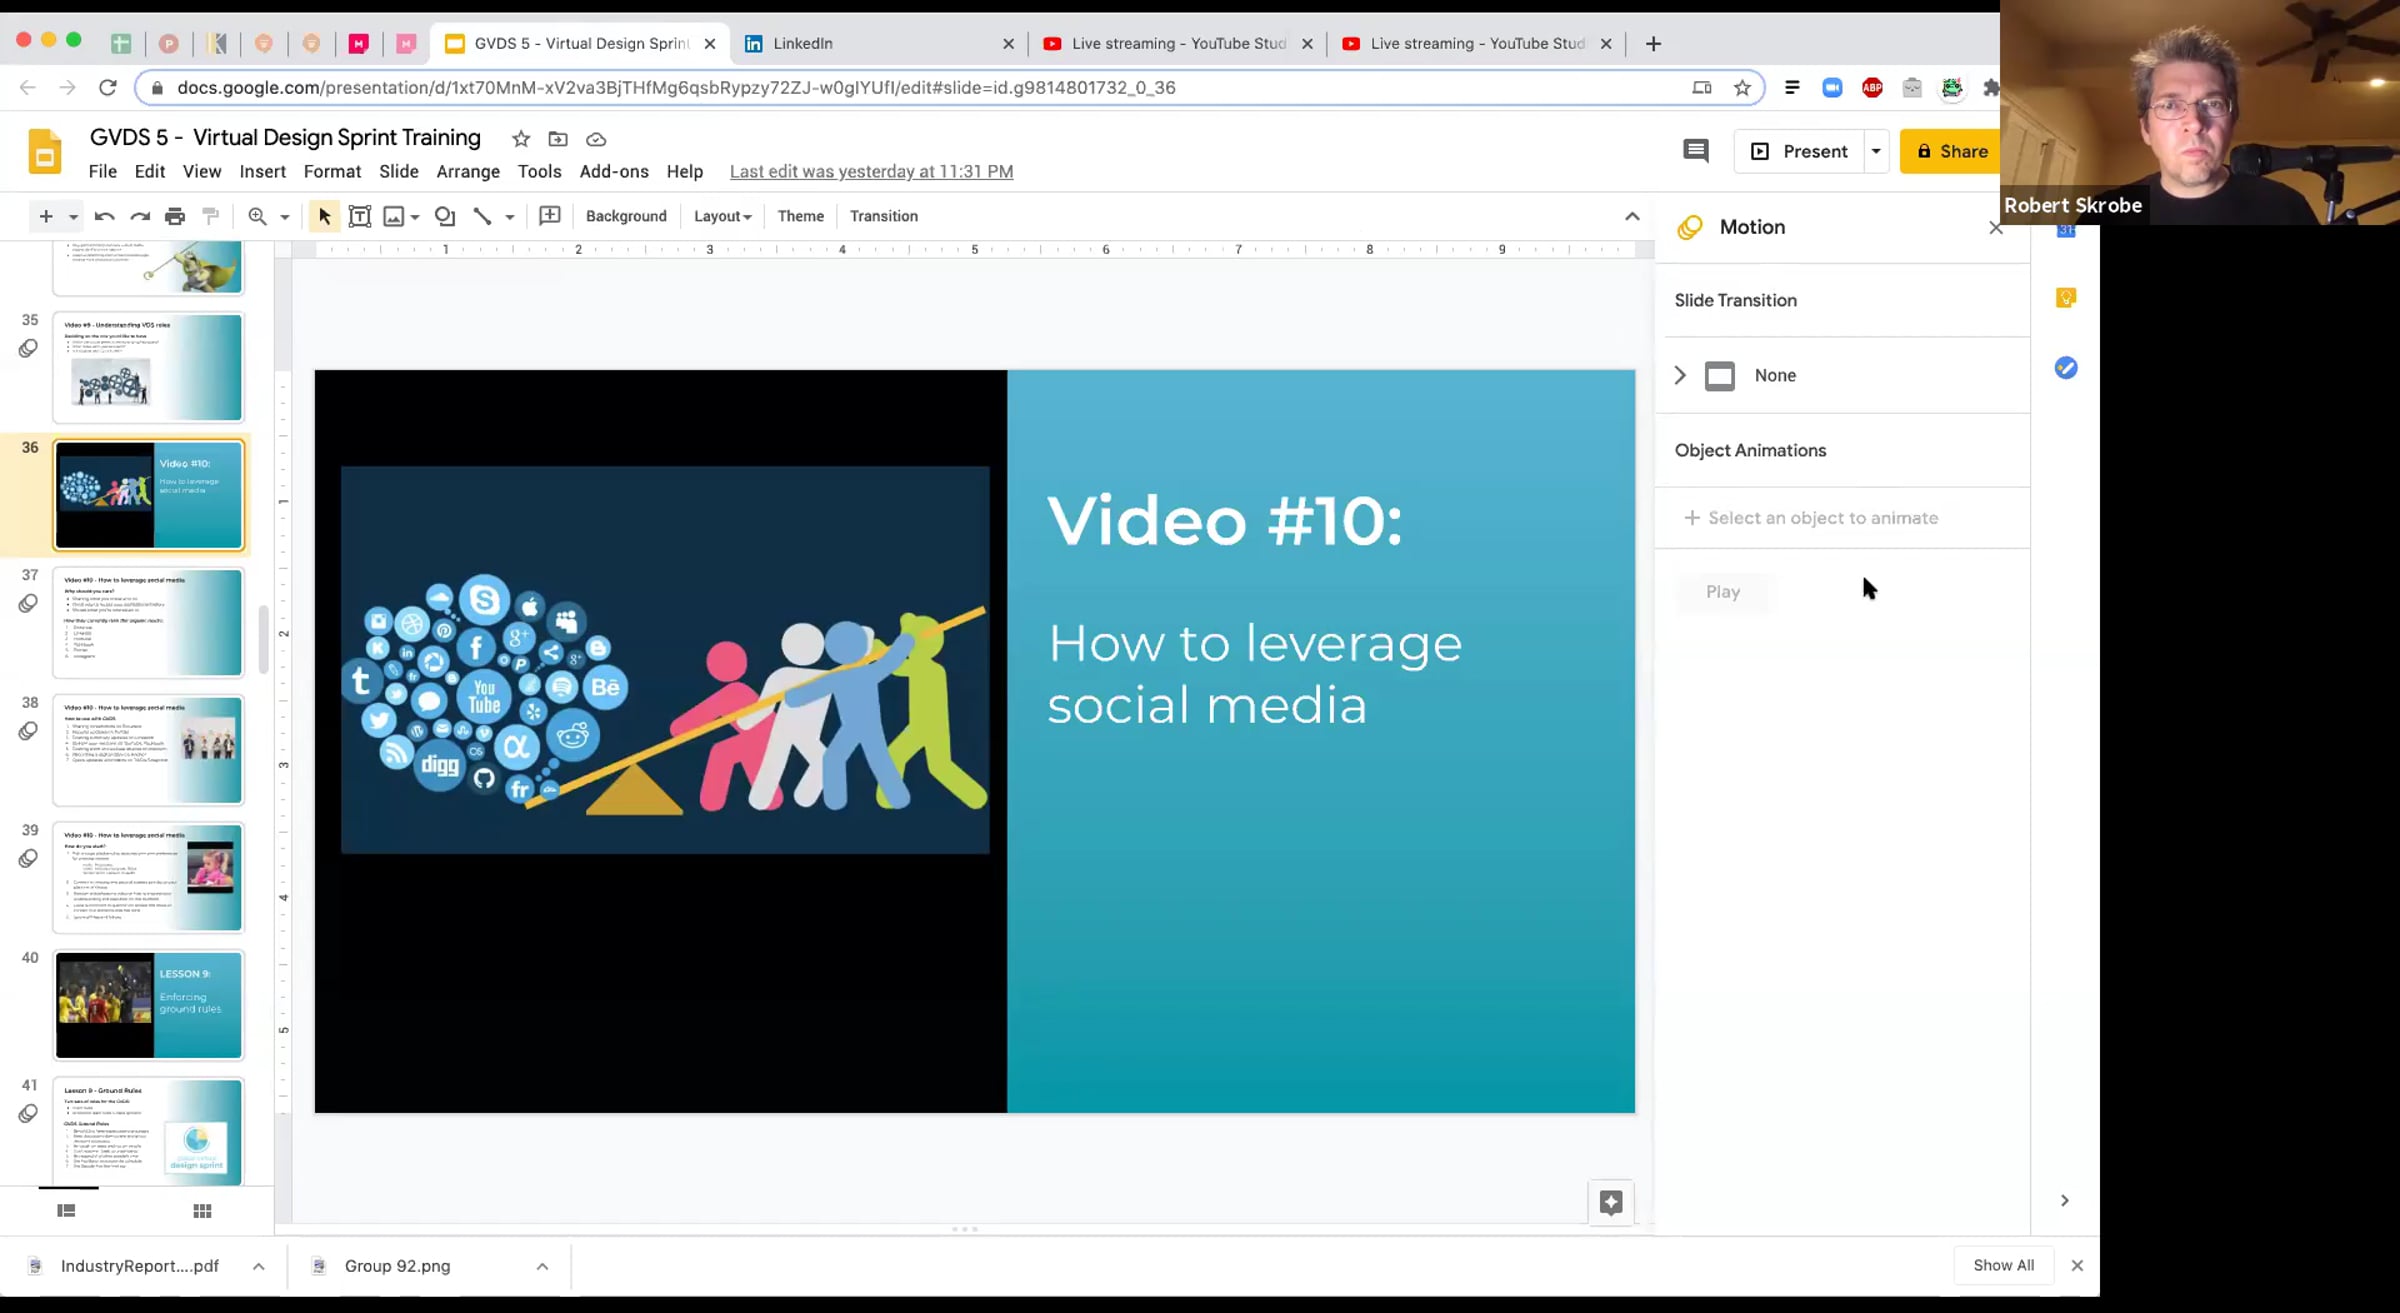Viewport: 2400px width, 1313px height.
Task: Expand the None slide transition
Action: tap(1680, 375)
